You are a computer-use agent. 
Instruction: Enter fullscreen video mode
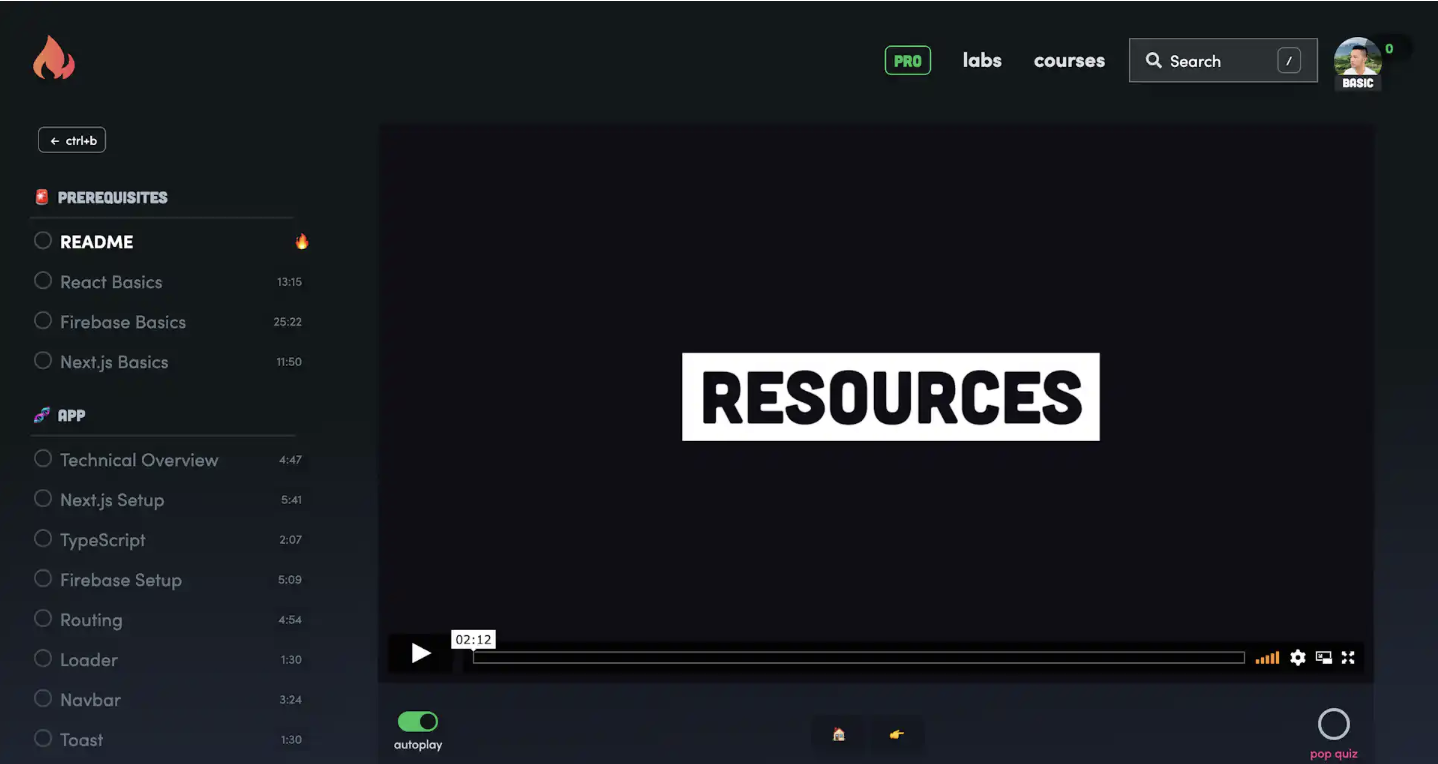click(x=1348, y=657)
